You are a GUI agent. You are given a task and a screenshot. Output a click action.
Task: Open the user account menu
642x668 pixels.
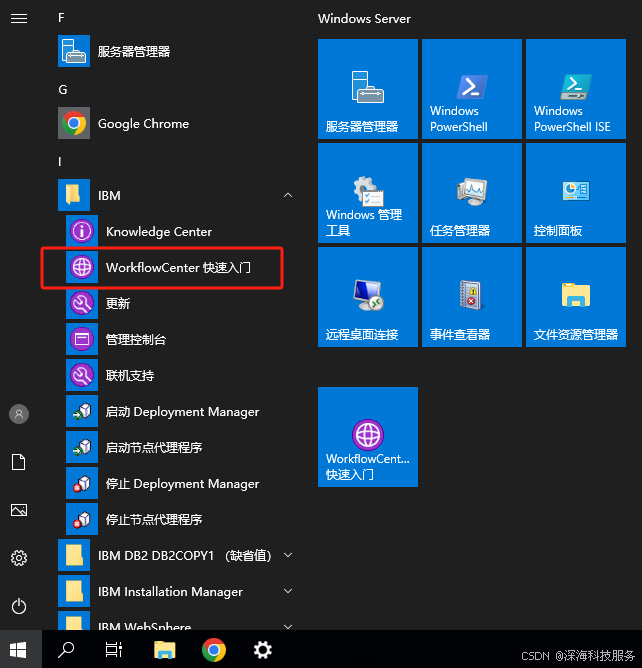pyautogui.click(x=19, y=414)
